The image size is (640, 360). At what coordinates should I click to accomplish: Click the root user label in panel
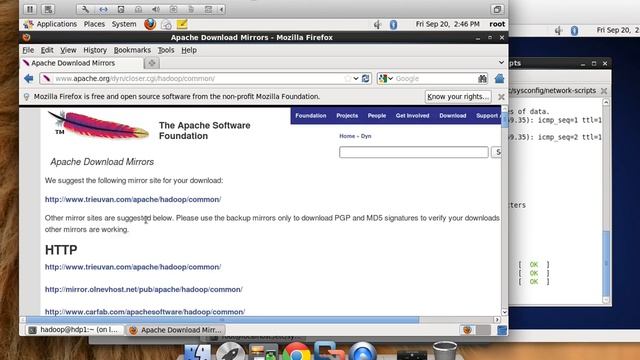point(497,24)
